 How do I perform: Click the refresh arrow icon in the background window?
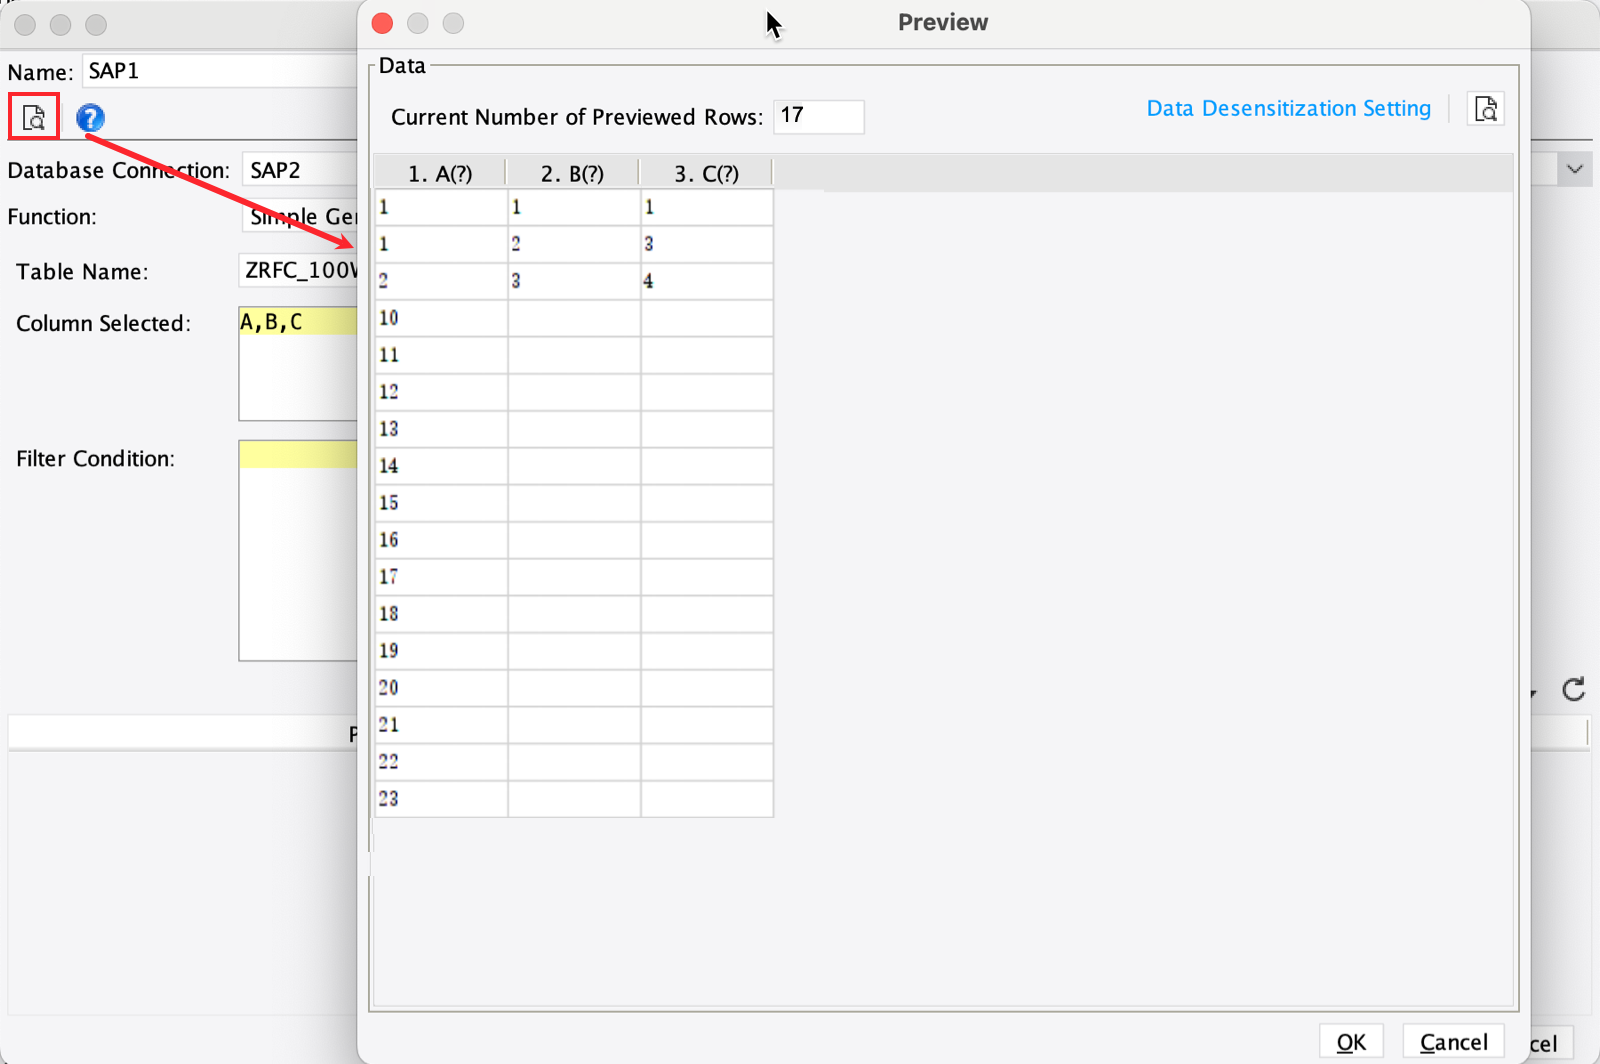click(1574, 689)
